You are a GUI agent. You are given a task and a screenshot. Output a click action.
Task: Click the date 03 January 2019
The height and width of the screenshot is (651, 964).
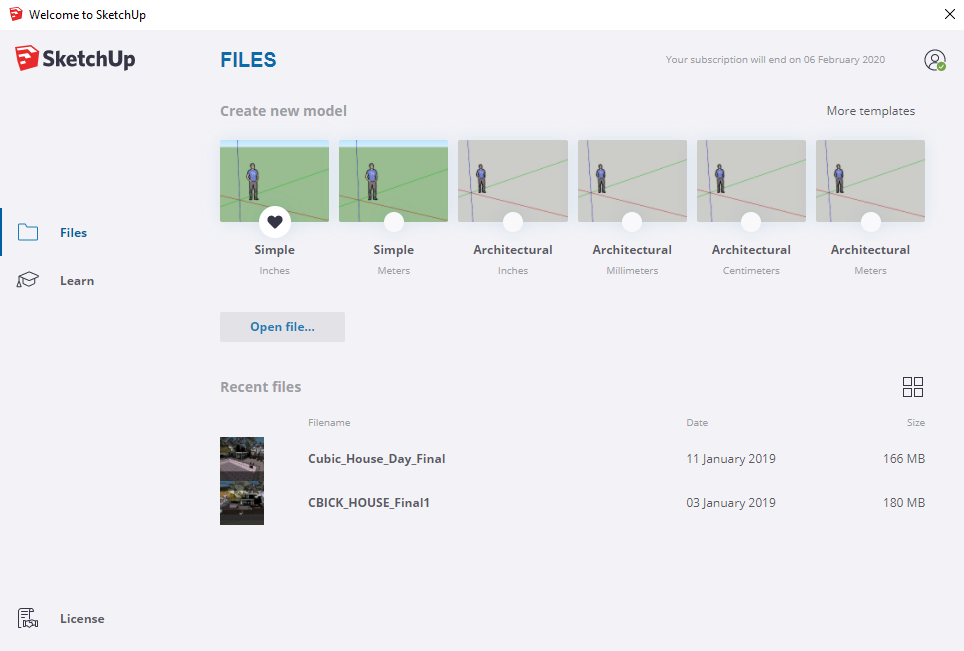[731, 502]
